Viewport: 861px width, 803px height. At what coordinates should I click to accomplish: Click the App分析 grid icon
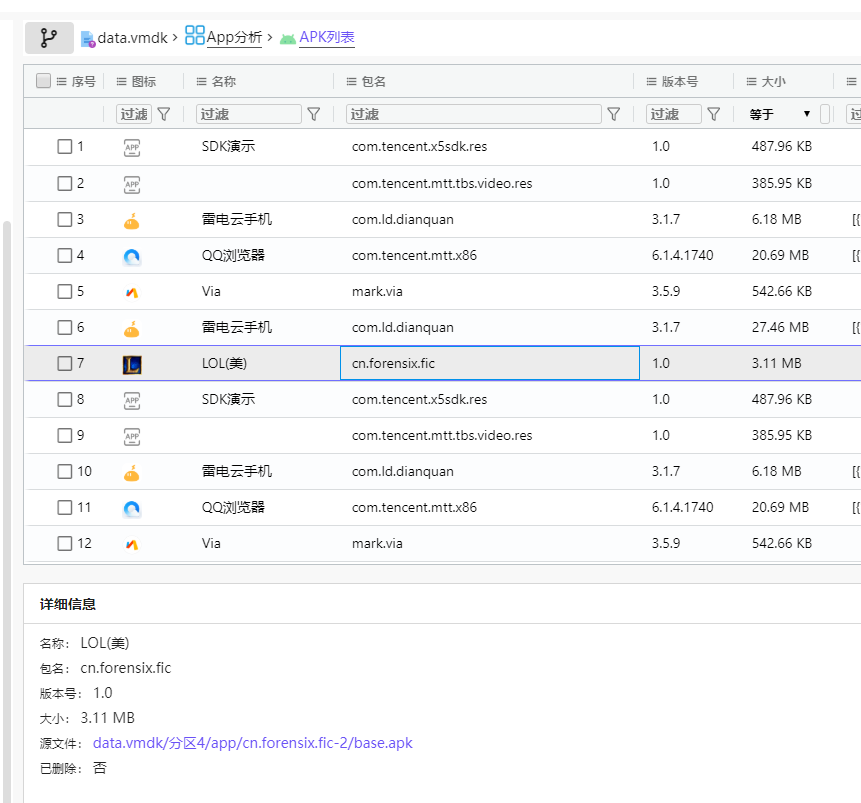click(194, 37)
